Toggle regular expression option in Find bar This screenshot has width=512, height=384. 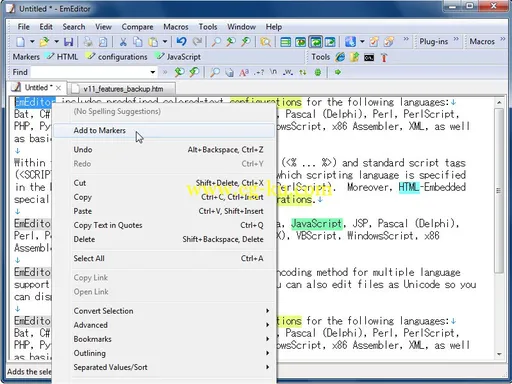[x=259, y=72]
